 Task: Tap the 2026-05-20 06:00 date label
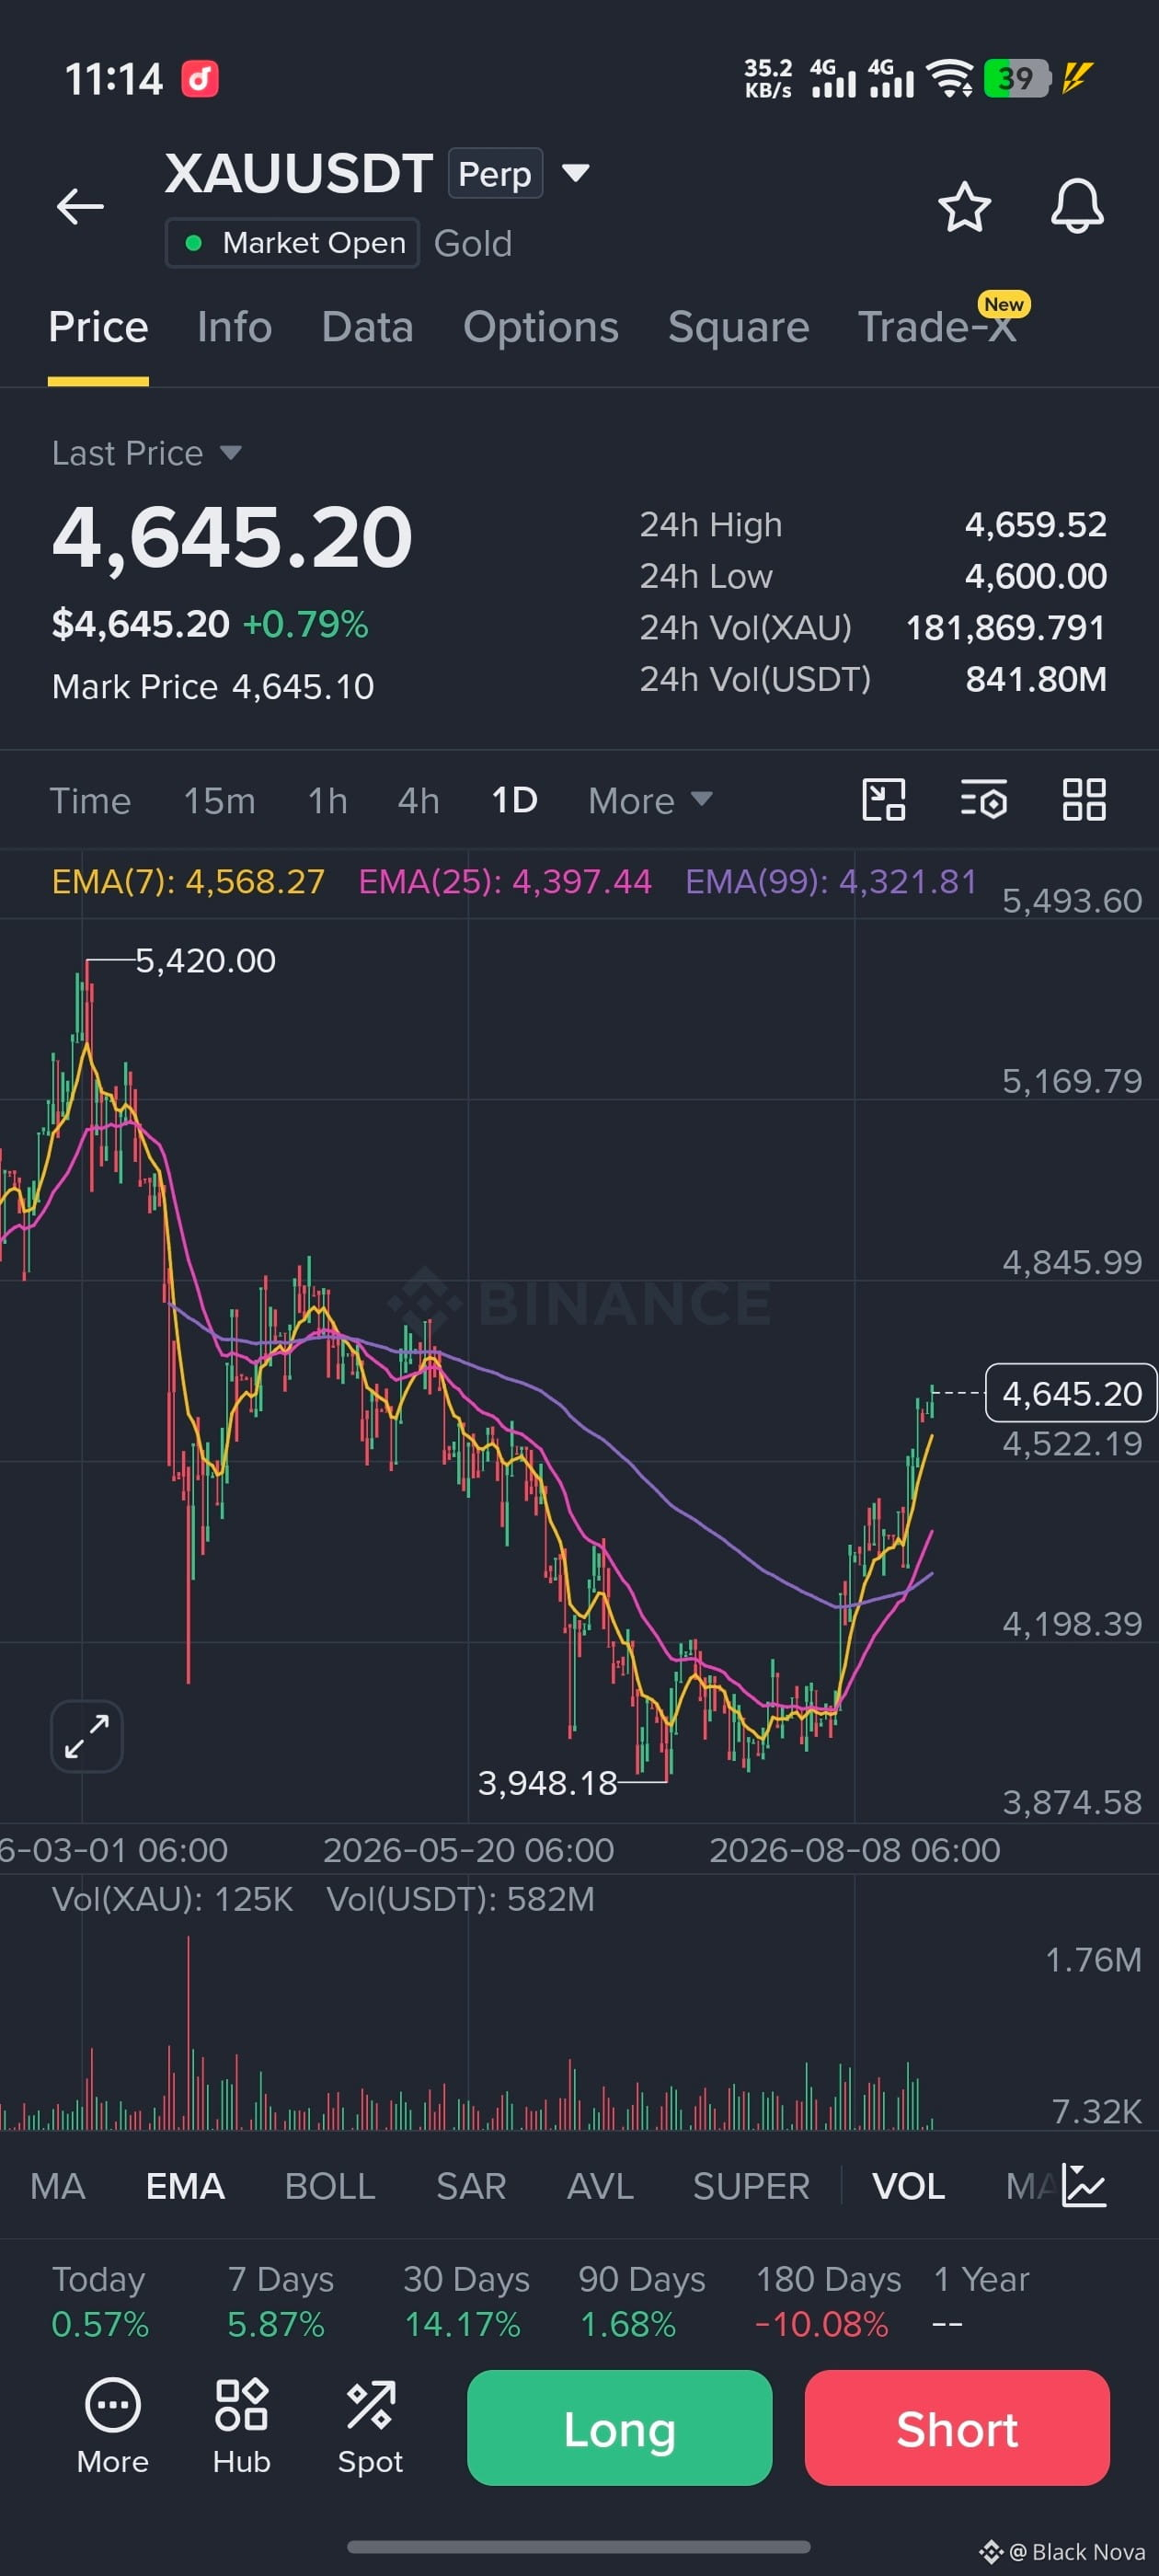[468, 1849]
